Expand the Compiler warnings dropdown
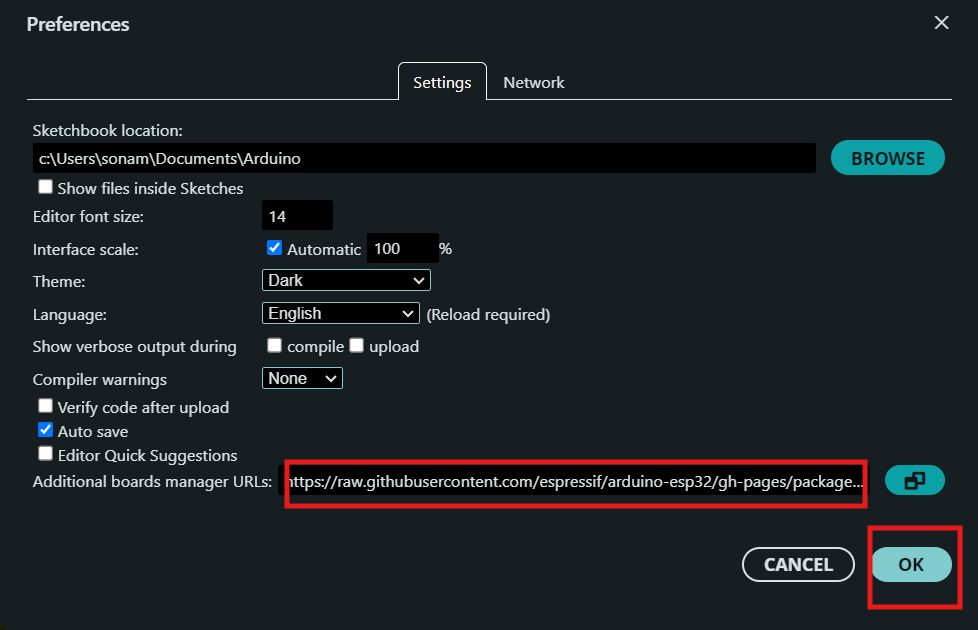 pyautogui.click(x=302, y=378)
